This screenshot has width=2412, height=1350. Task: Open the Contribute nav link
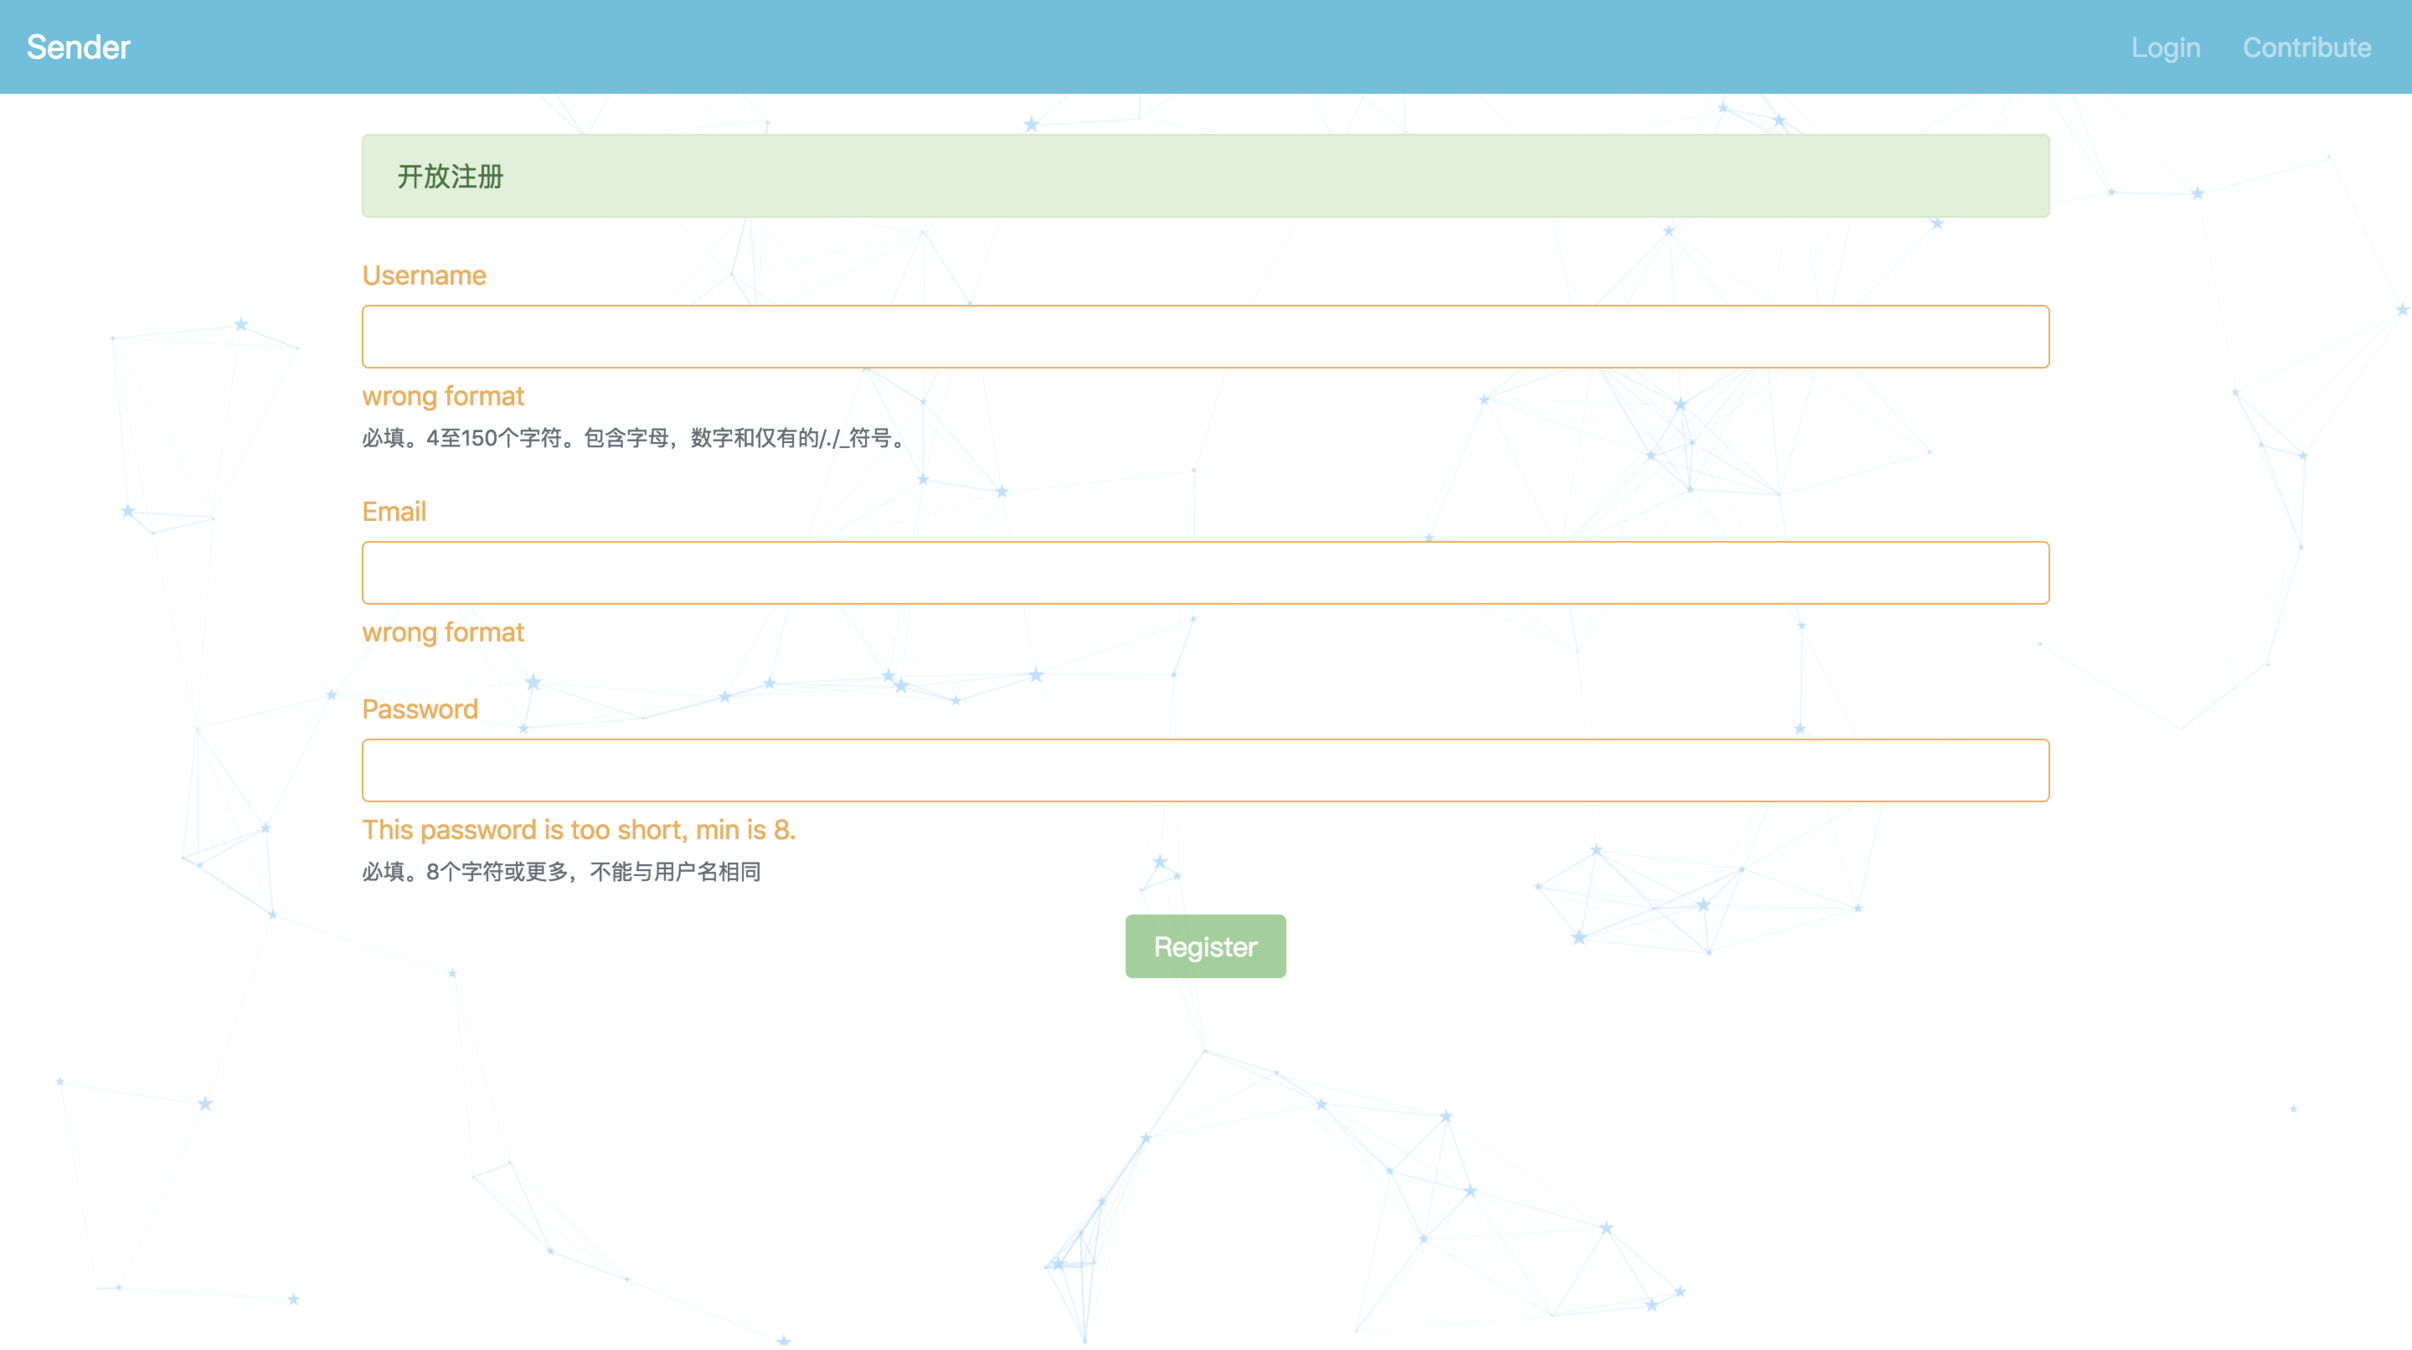pyautogui.click(x=2306, y=47)
